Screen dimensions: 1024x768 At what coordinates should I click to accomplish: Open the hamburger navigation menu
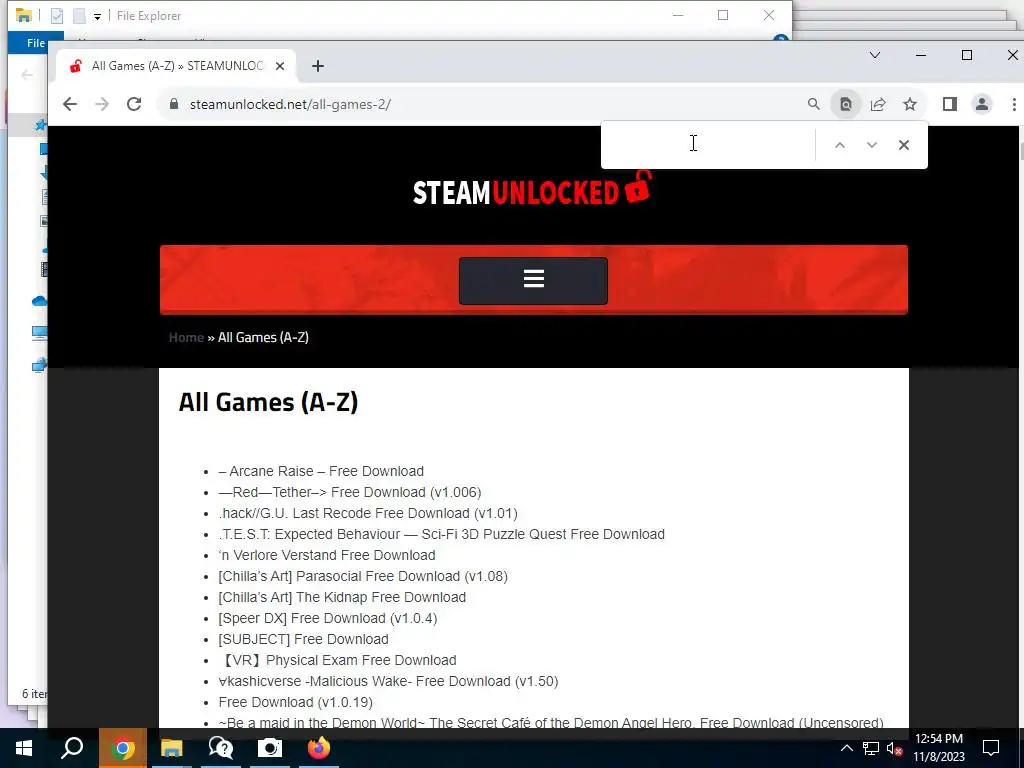coord(534,280)
